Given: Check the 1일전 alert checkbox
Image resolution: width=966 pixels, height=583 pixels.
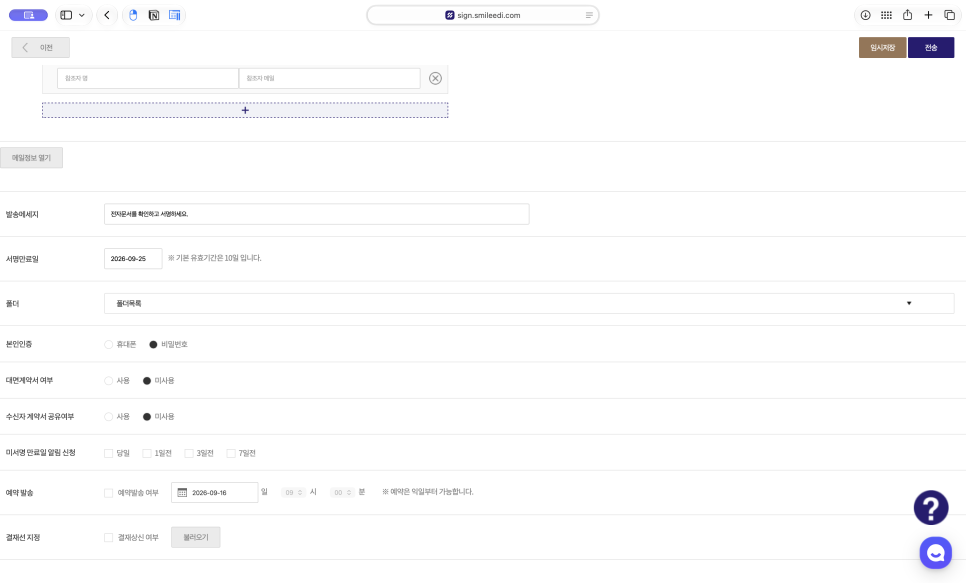Looking at the screenshot, I should (147, 454).
